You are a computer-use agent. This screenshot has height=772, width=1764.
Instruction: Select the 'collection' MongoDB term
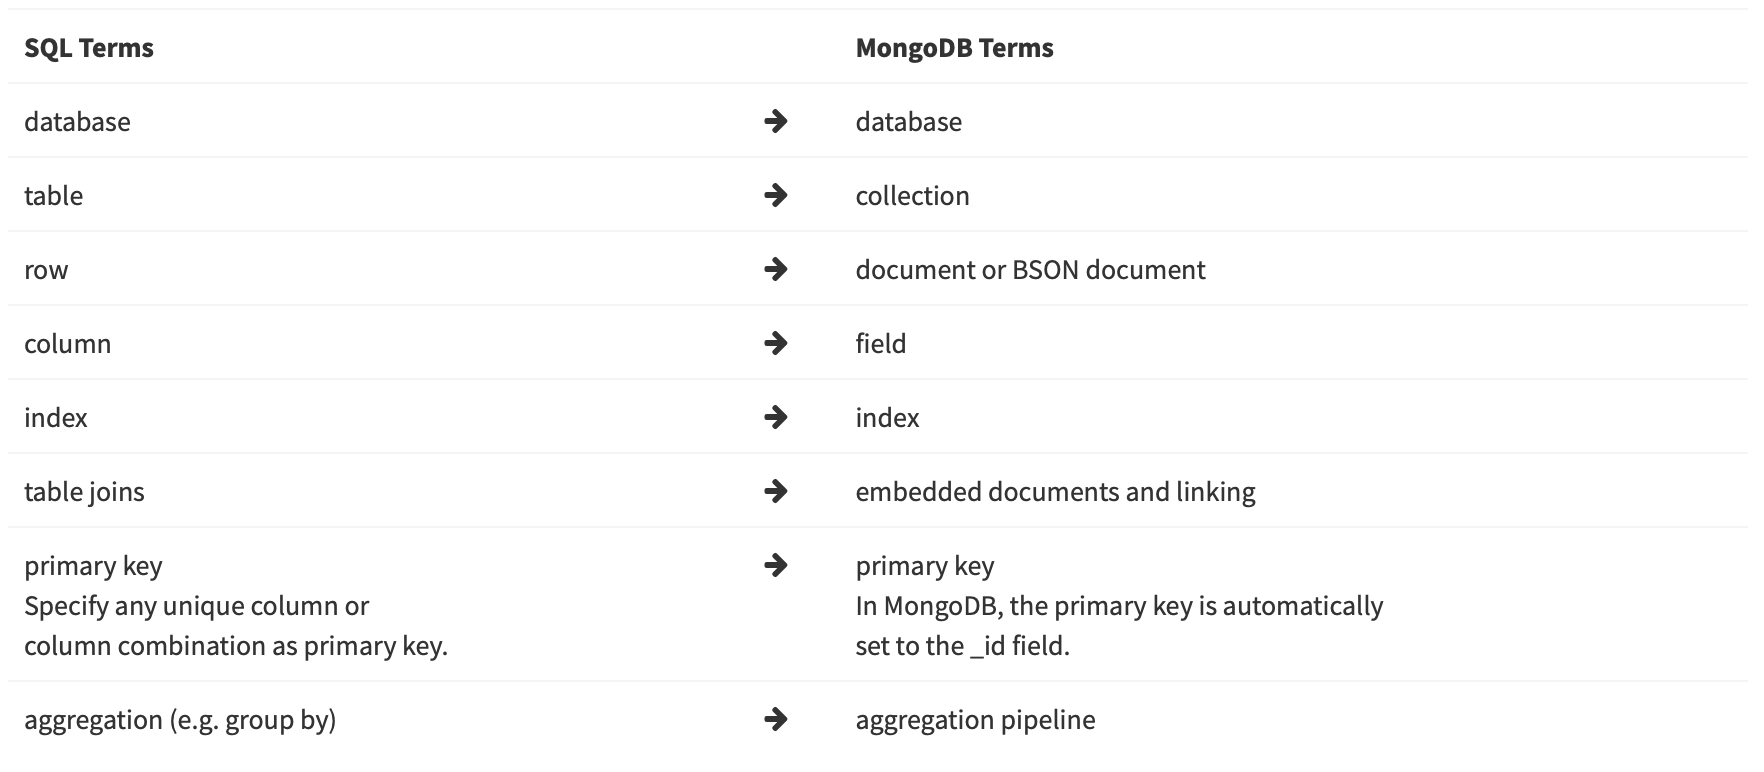(912, 195)
